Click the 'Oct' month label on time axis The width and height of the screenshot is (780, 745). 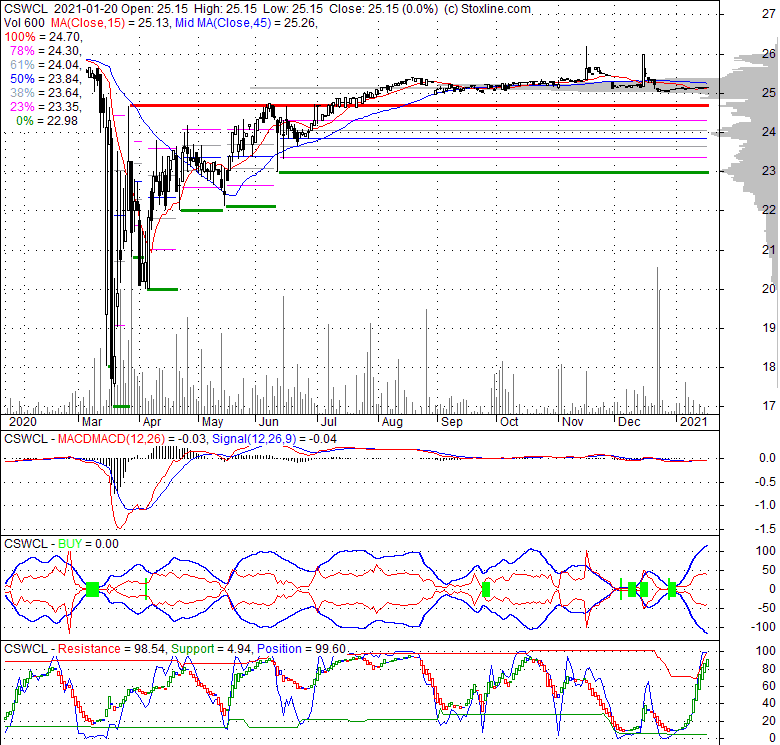click(509, 422)
